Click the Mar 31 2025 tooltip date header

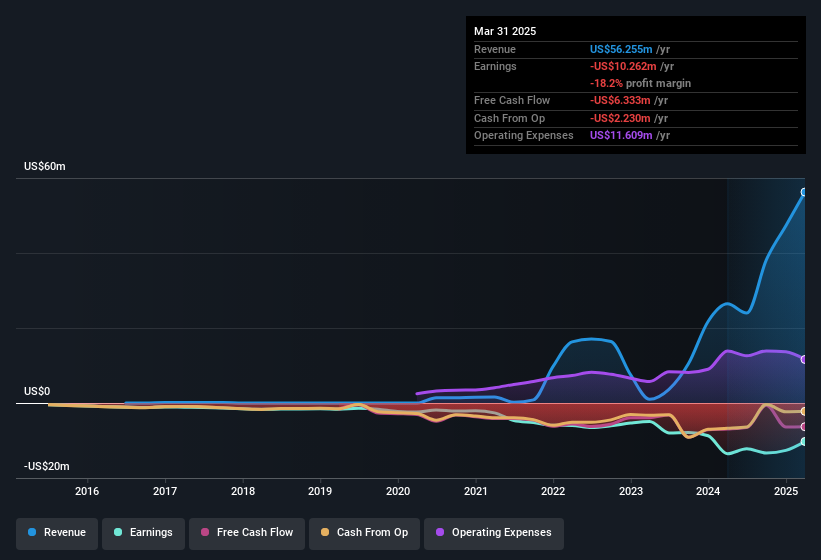pos(505,31)
